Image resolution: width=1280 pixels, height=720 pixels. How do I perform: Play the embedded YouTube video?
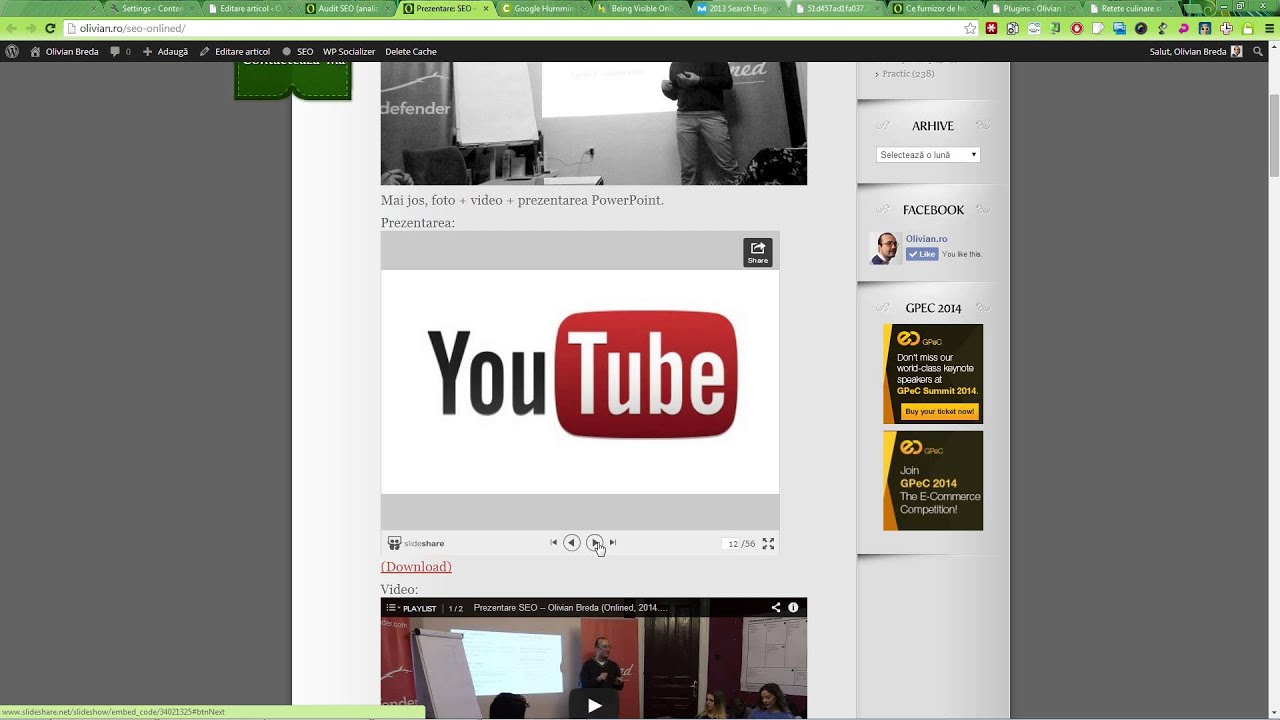[x=594, y=705]
